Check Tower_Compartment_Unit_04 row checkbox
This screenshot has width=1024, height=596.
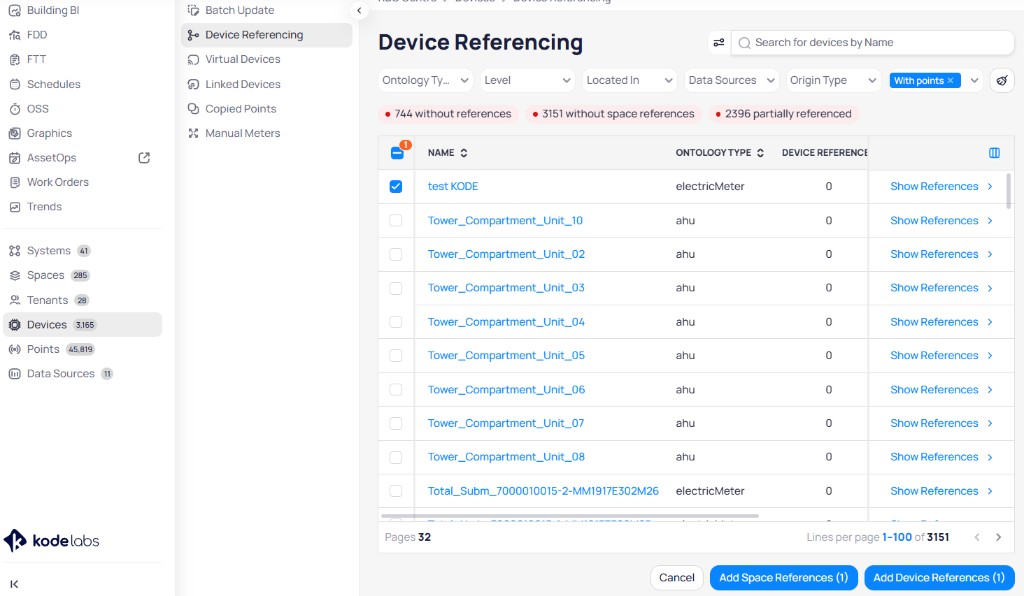click(x=396, y=322)
